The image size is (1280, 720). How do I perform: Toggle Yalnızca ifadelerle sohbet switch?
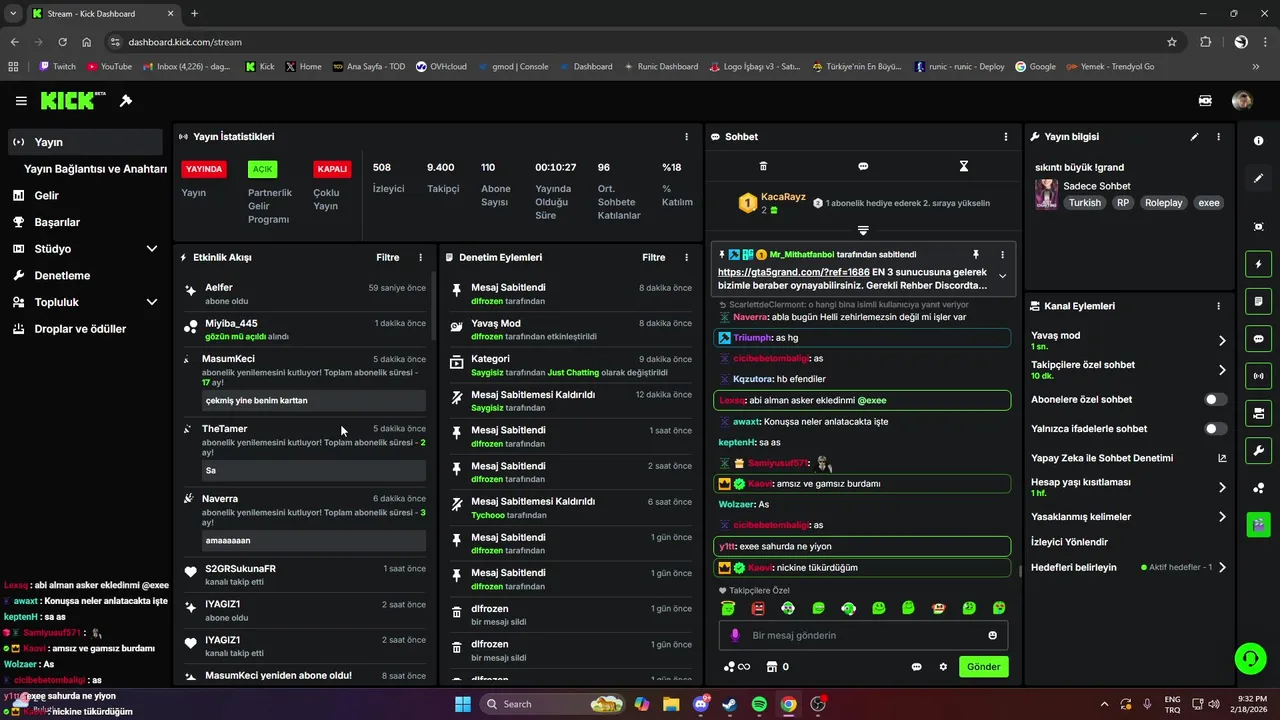coord(1215,429)
